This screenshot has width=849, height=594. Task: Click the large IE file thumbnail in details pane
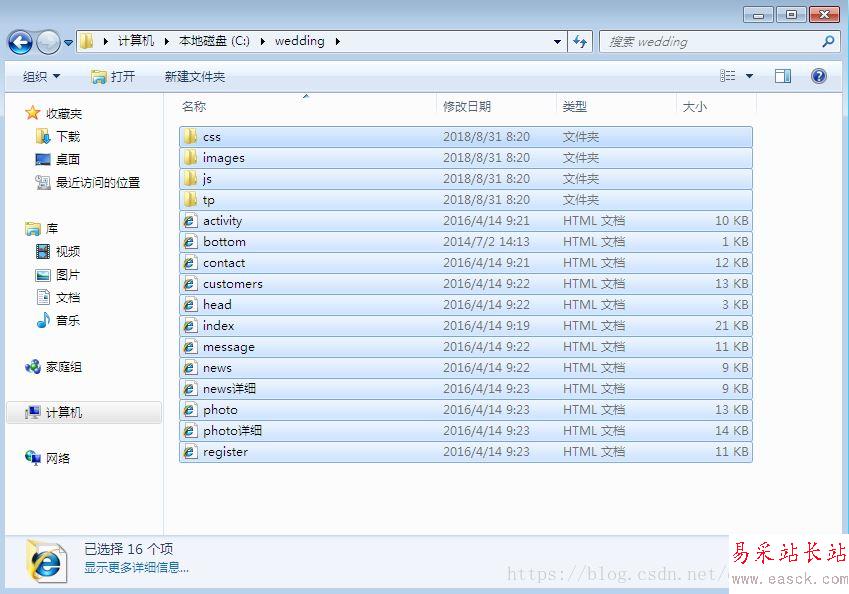click(46, 561)
